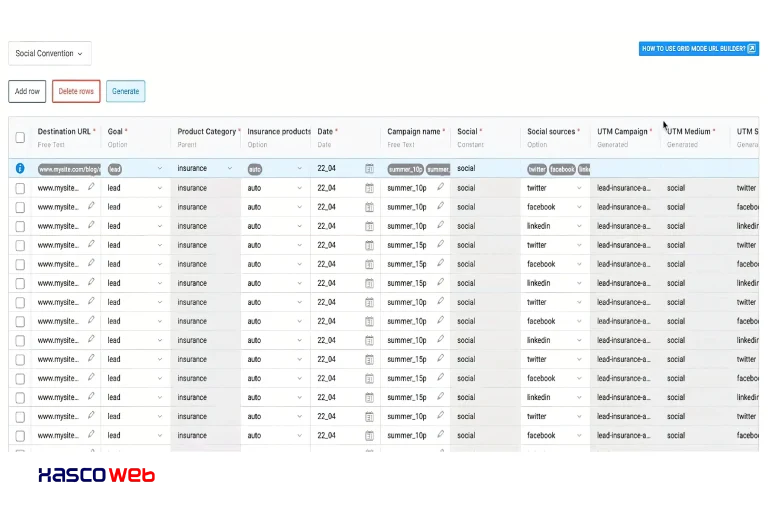Check the second summer_15p facebook row checkbox
This screenshot has height=506, width=768.
tap(20, 379)
